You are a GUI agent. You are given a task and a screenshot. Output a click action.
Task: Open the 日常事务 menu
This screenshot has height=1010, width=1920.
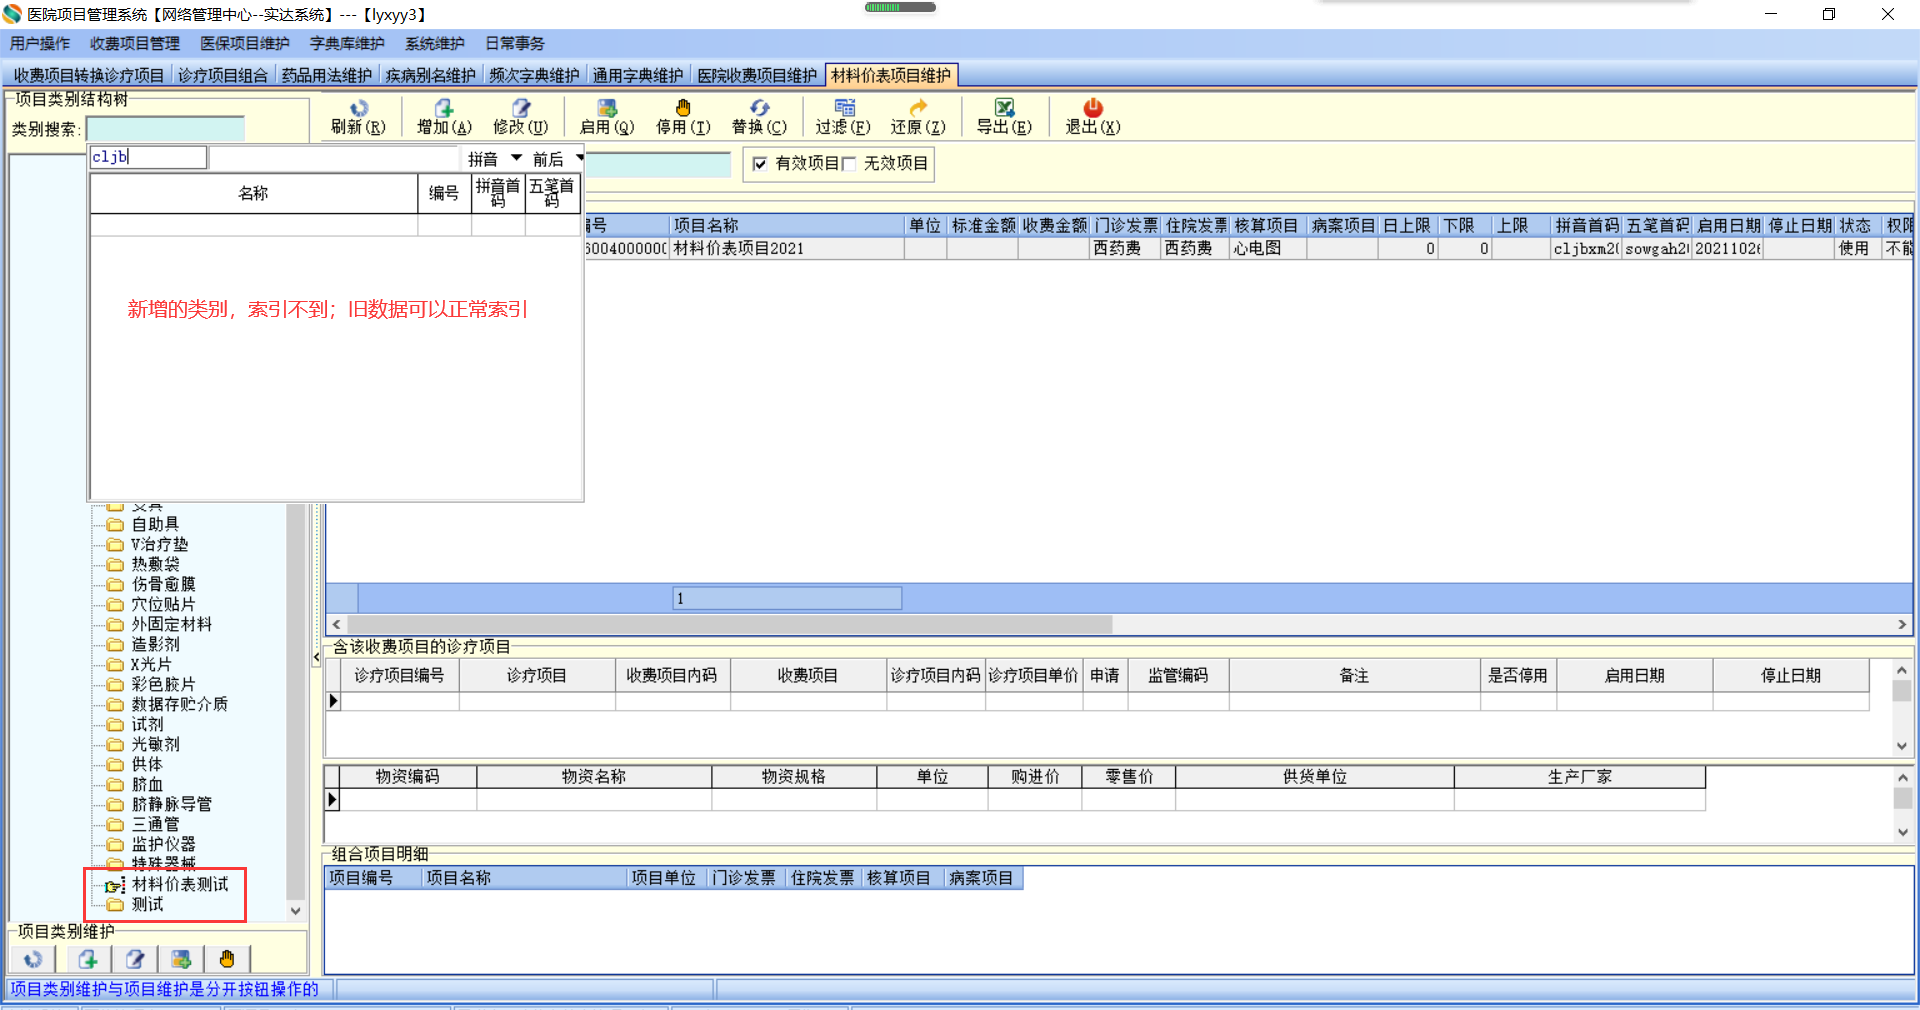tap(515, 43)
